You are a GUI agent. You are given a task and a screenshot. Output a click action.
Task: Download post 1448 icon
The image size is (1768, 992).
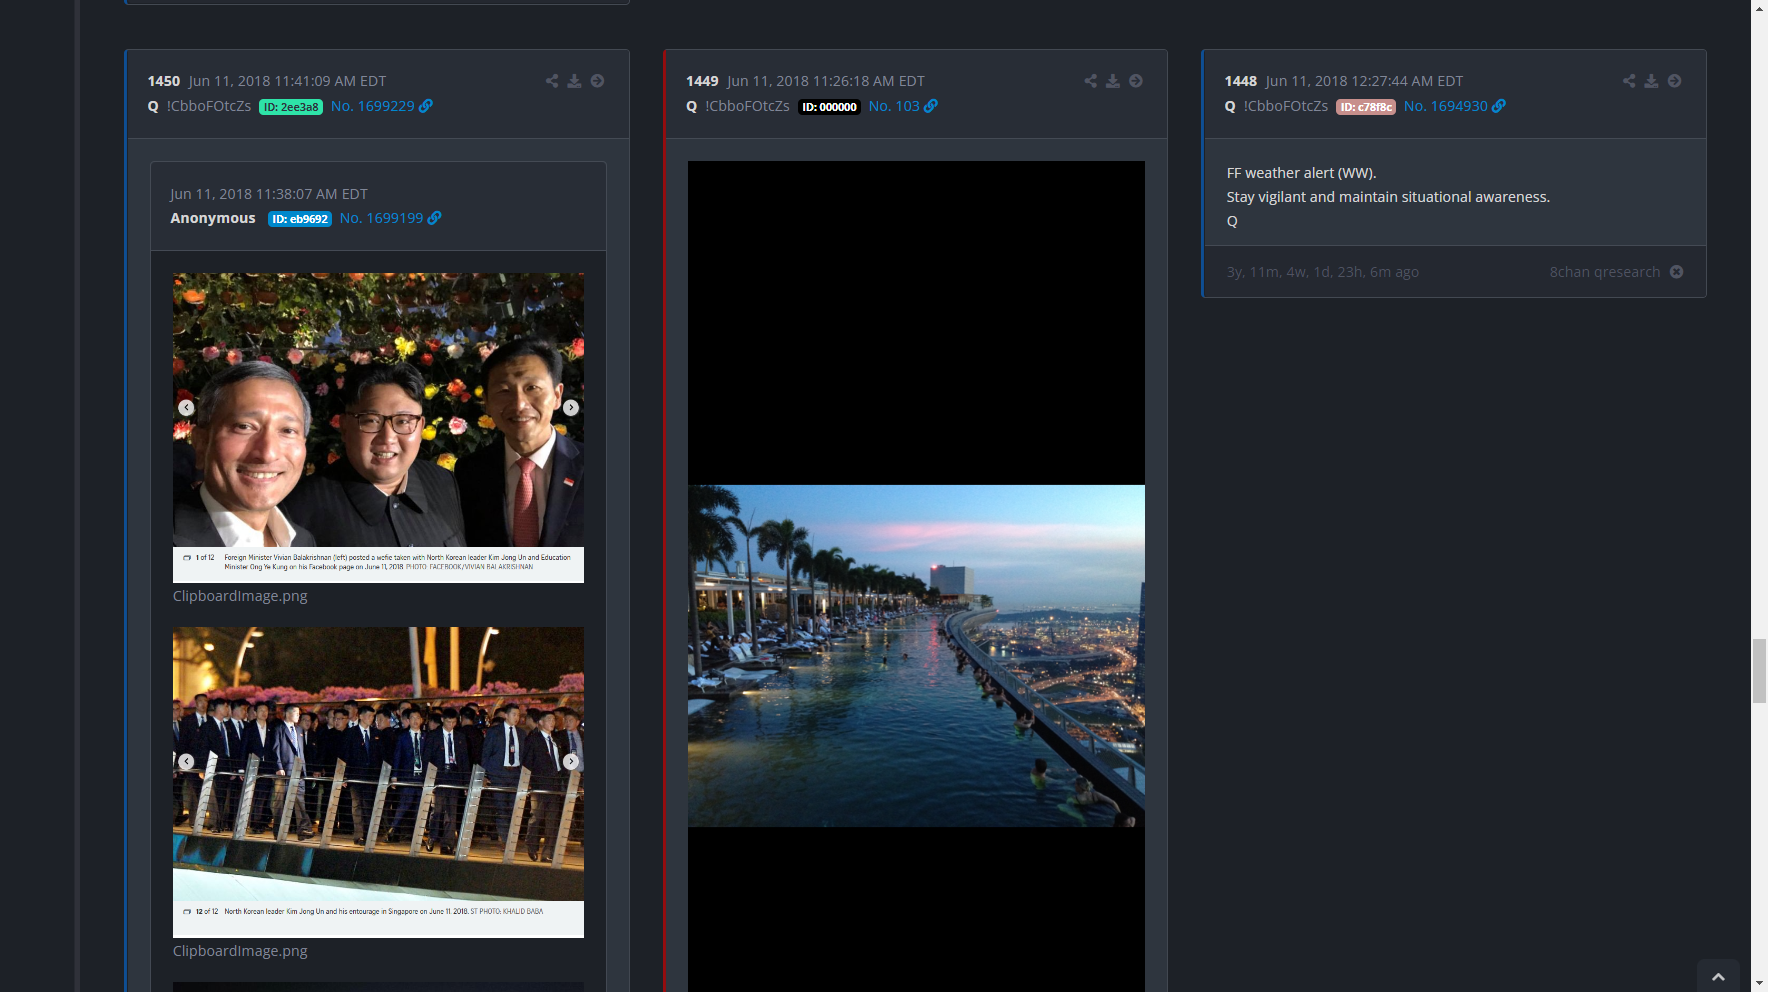1651,81
